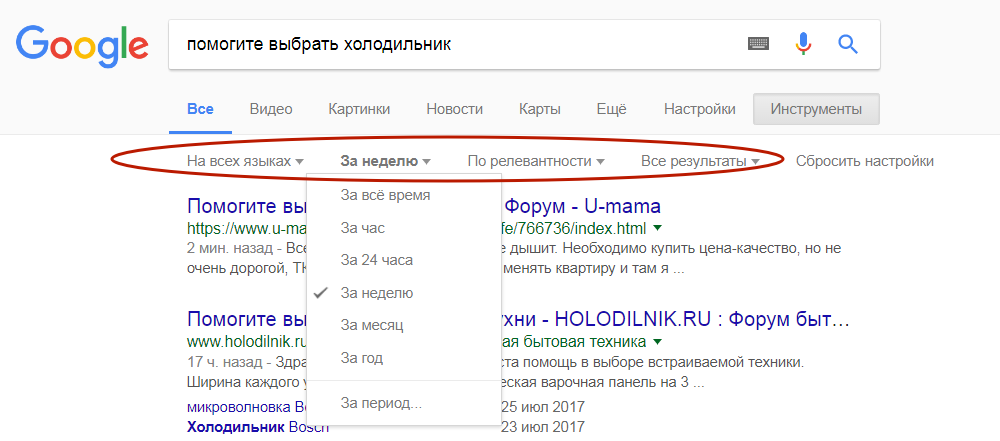
Task: Switch to the Все tab
Action: [x=200, y=109]
